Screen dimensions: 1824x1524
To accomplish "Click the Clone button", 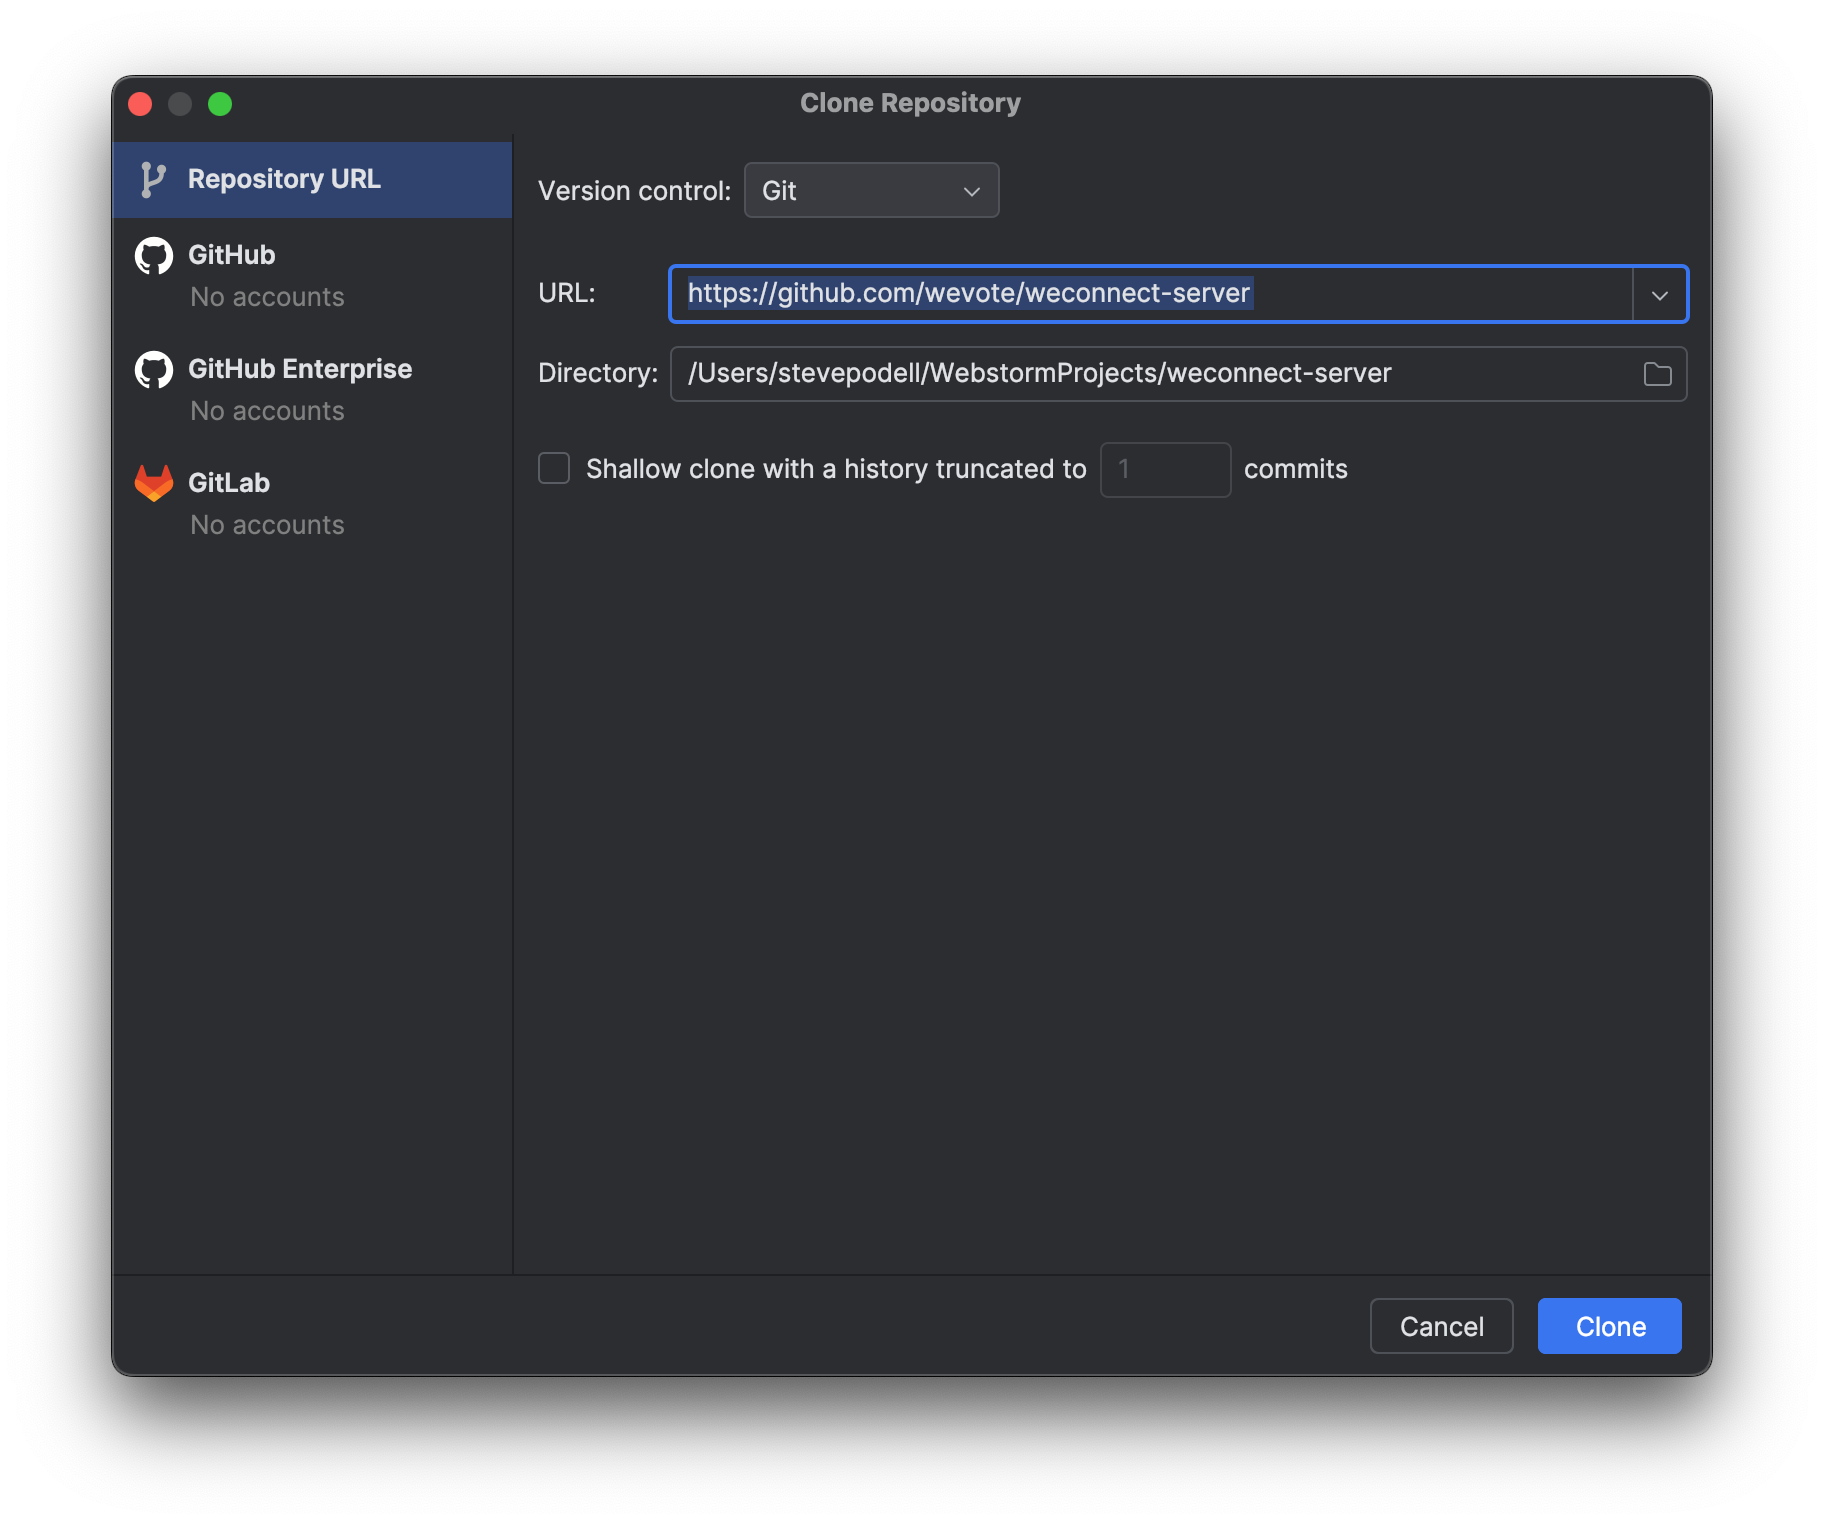I will [x=1609, y=1326].
